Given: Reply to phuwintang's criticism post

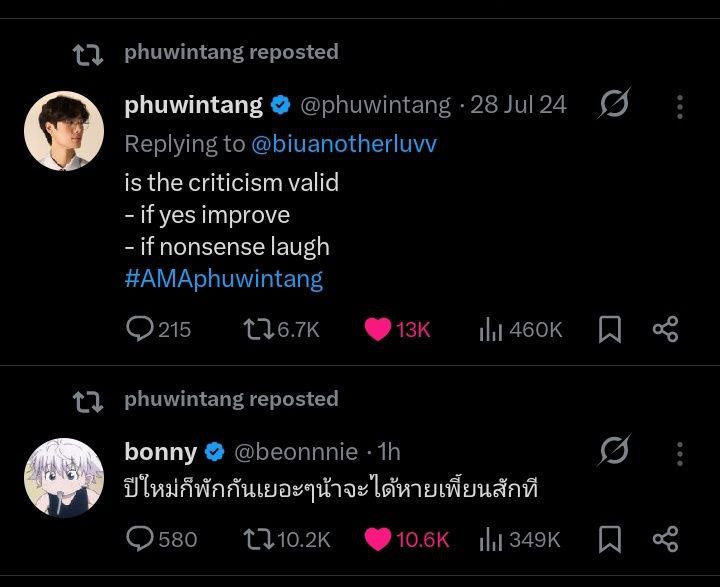Looking at the screenshot, I should (141, 329).
